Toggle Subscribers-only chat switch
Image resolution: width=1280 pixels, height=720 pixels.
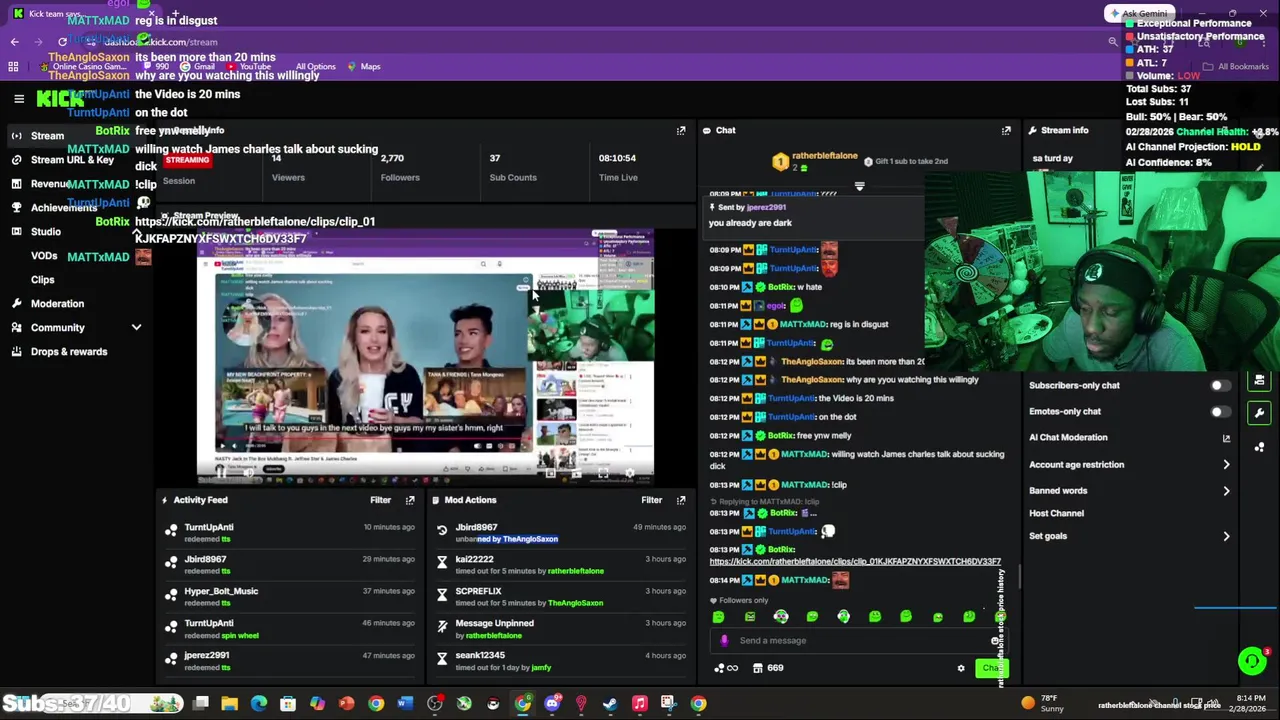[x=1220, y=385]
